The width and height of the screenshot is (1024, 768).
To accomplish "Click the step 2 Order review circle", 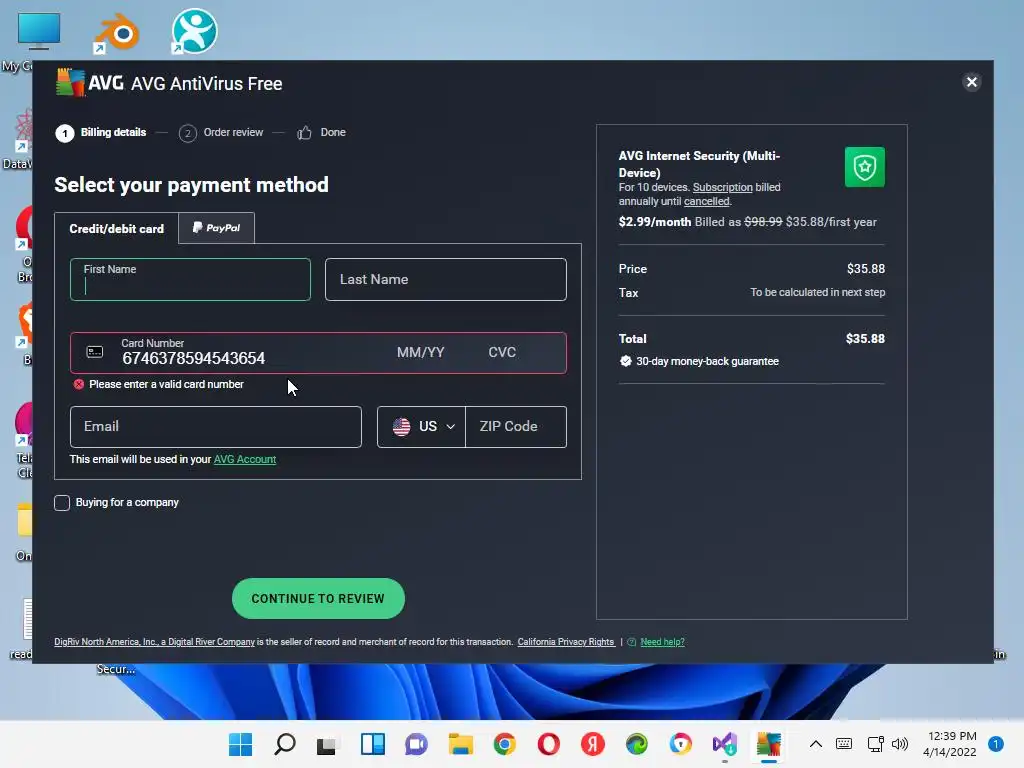I will point(187,133).
